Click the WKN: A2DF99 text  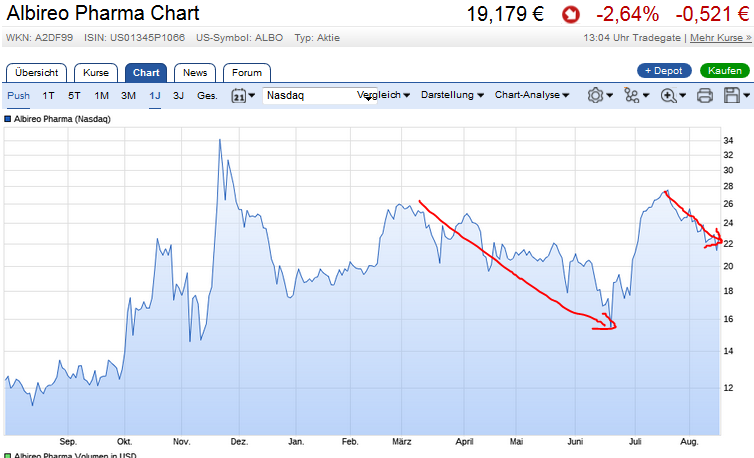(x=39, y=38)
